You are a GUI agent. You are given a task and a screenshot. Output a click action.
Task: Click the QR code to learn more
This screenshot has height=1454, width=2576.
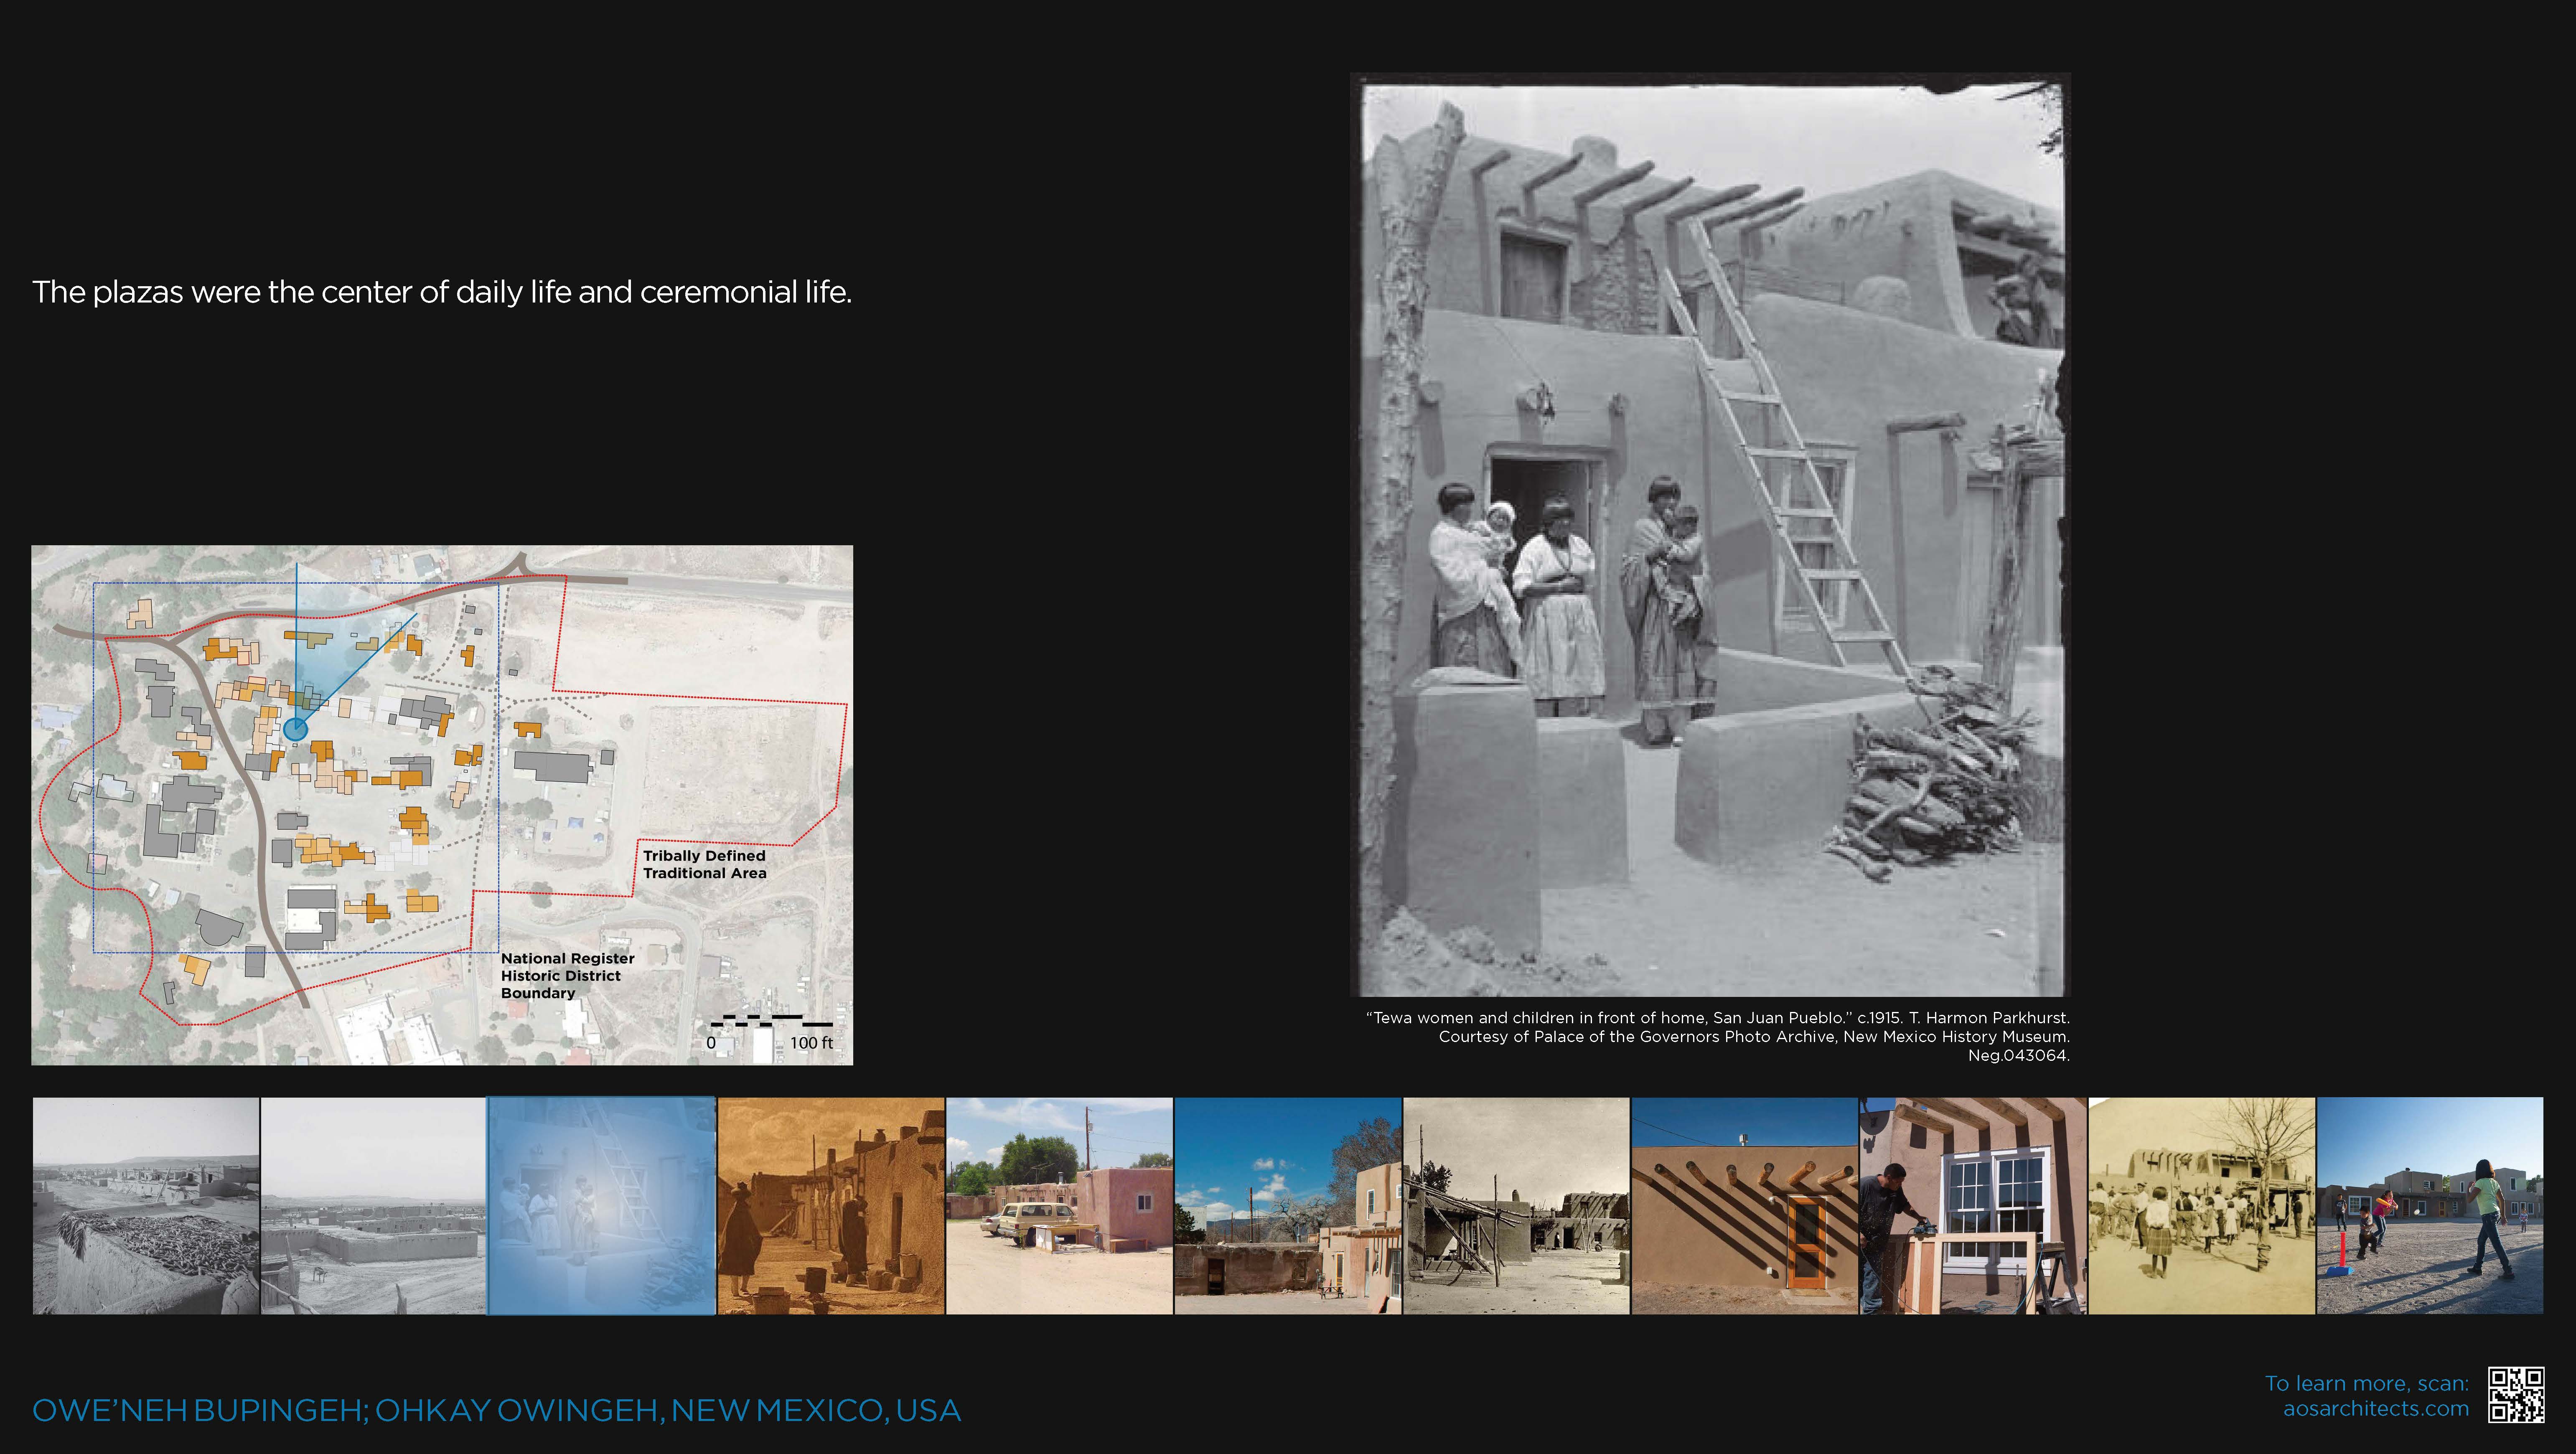2516,1395
